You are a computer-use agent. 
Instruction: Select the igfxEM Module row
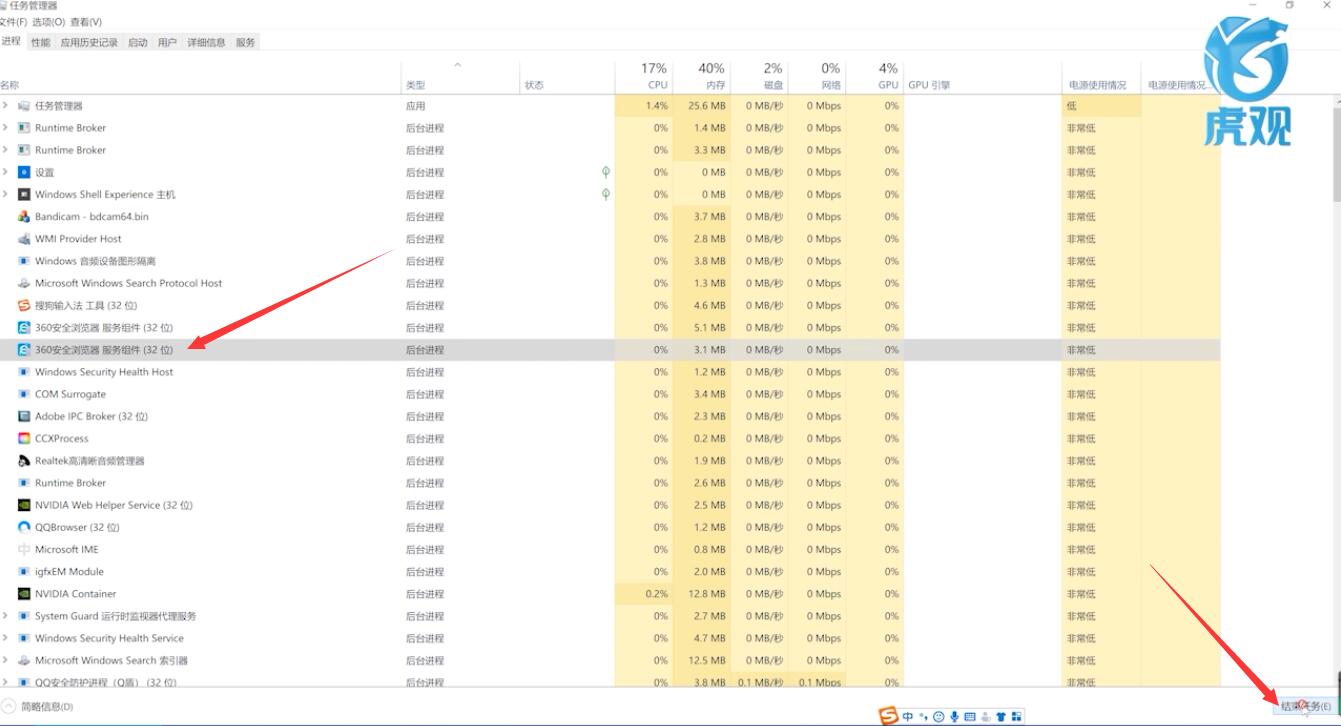[610, 572]
